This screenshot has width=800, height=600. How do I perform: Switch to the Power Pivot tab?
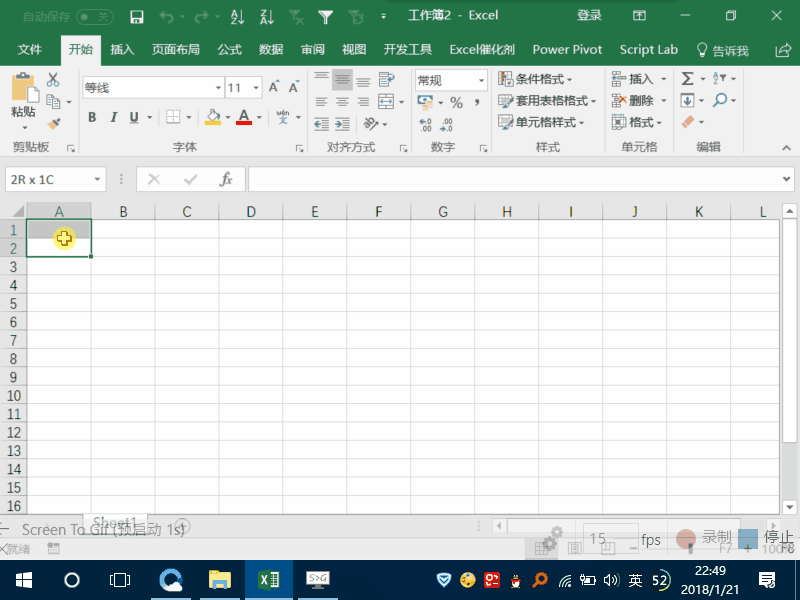567,49
